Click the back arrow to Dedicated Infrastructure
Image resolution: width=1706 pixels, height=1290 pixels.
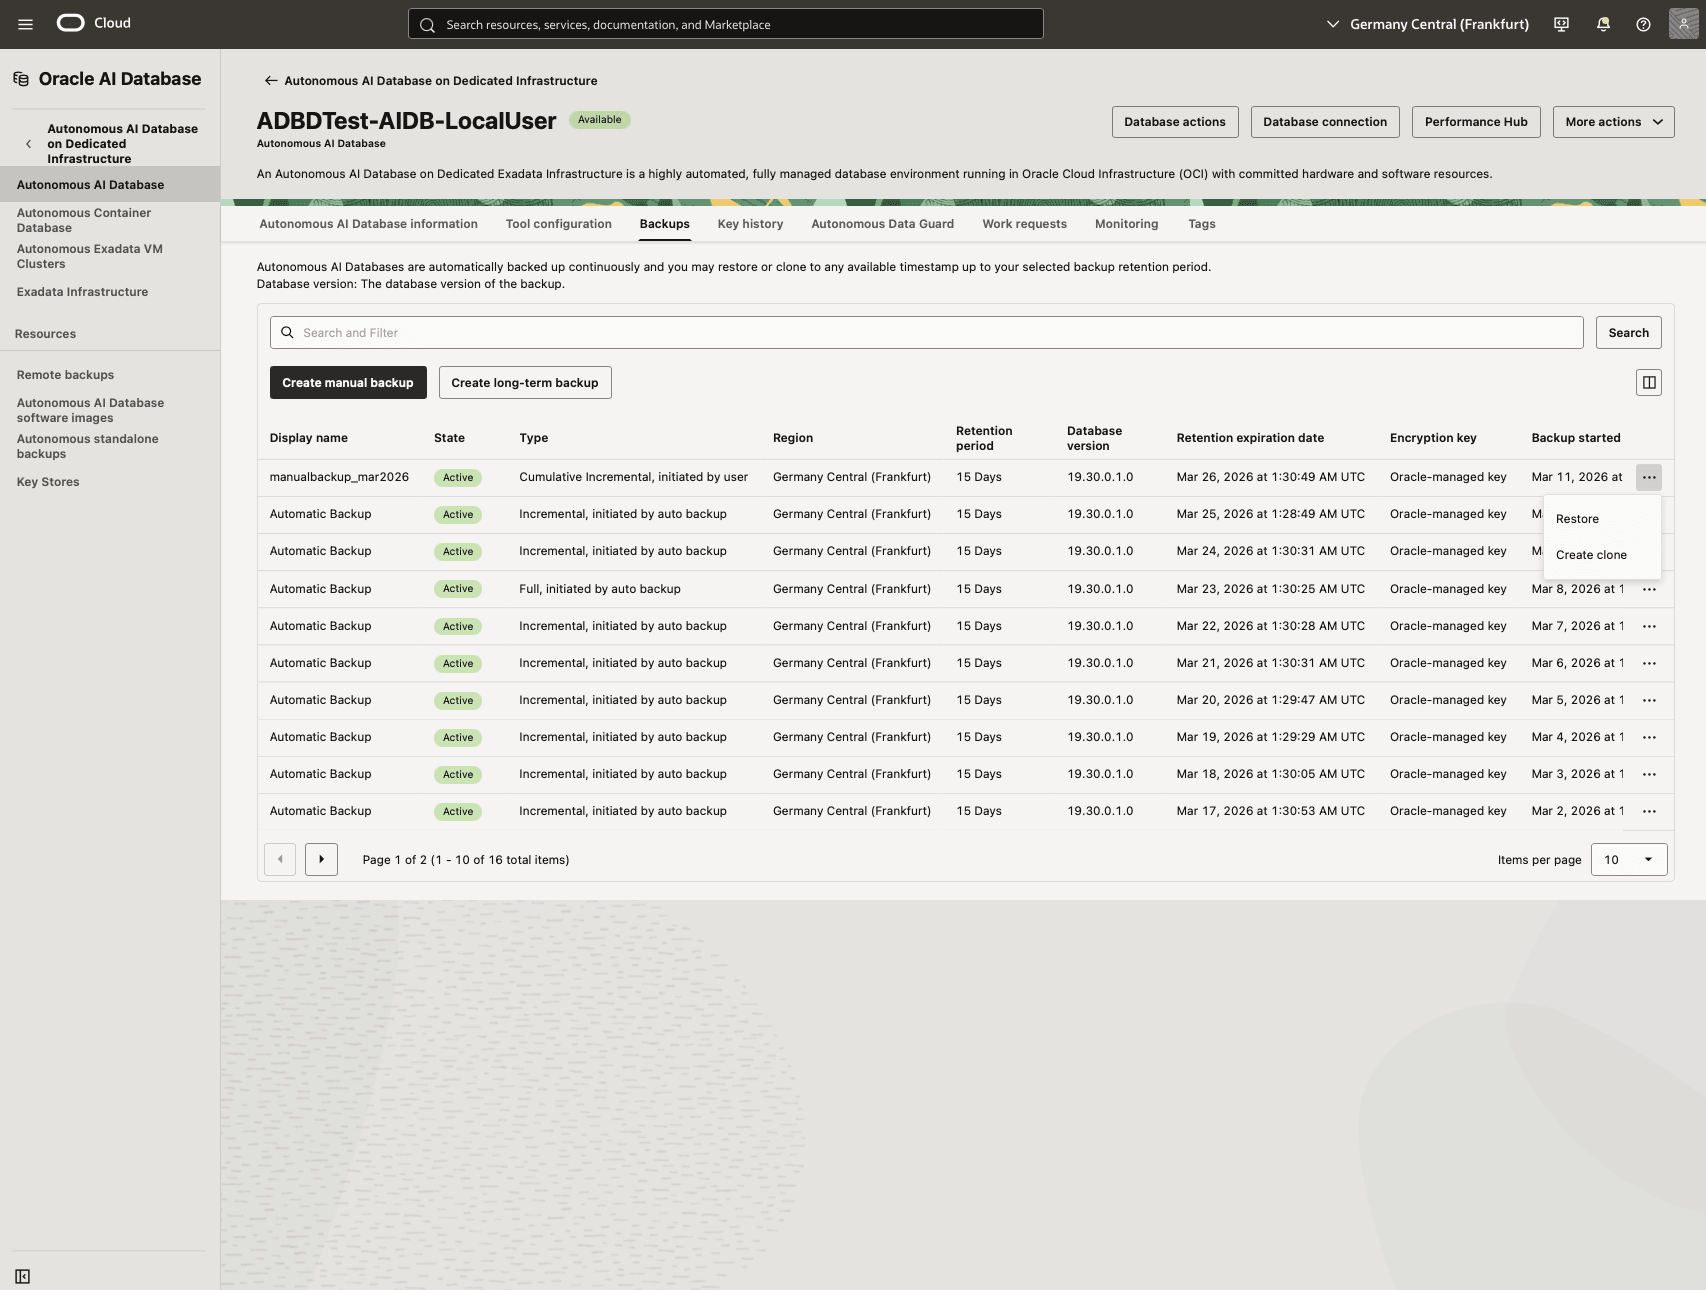point(271,81)
